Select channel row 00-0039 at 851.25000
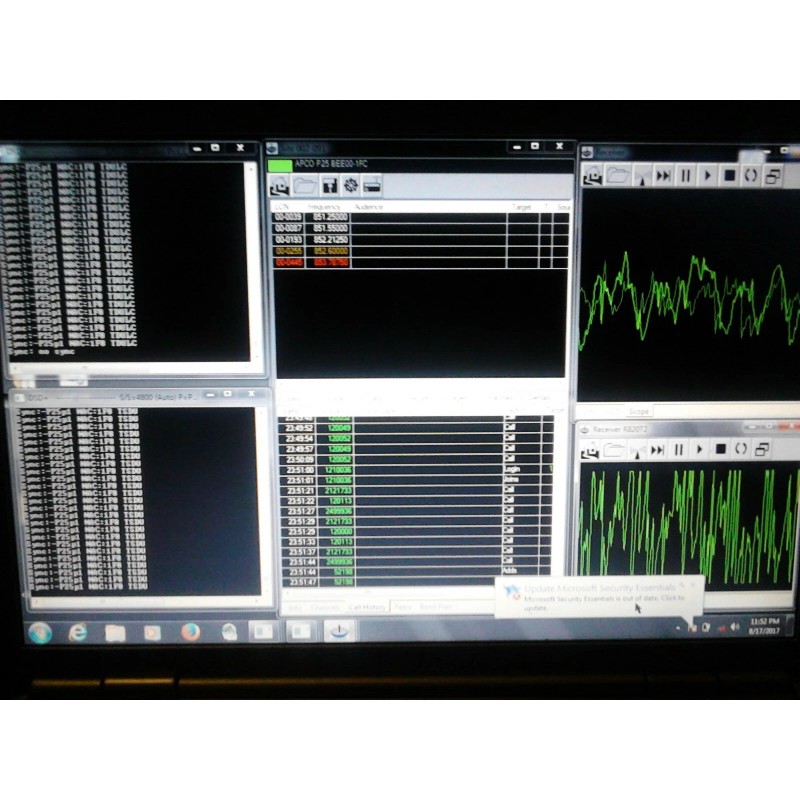The image size is (800, 800). pos(320,216)
